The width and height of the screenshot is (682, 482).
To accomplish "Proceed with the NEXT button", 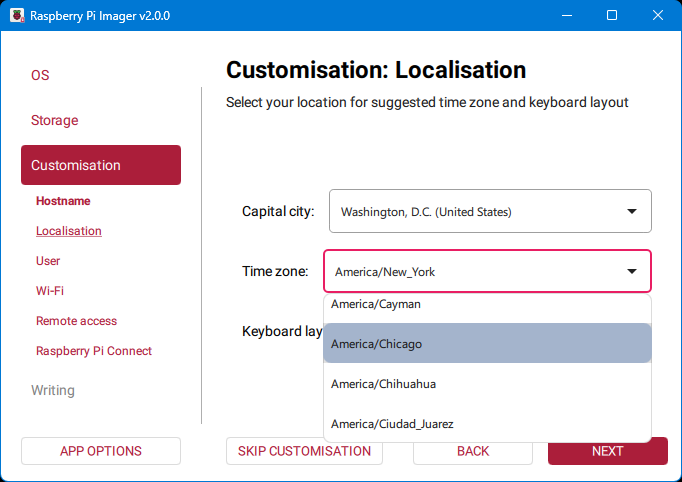I will tap(607, 451).
